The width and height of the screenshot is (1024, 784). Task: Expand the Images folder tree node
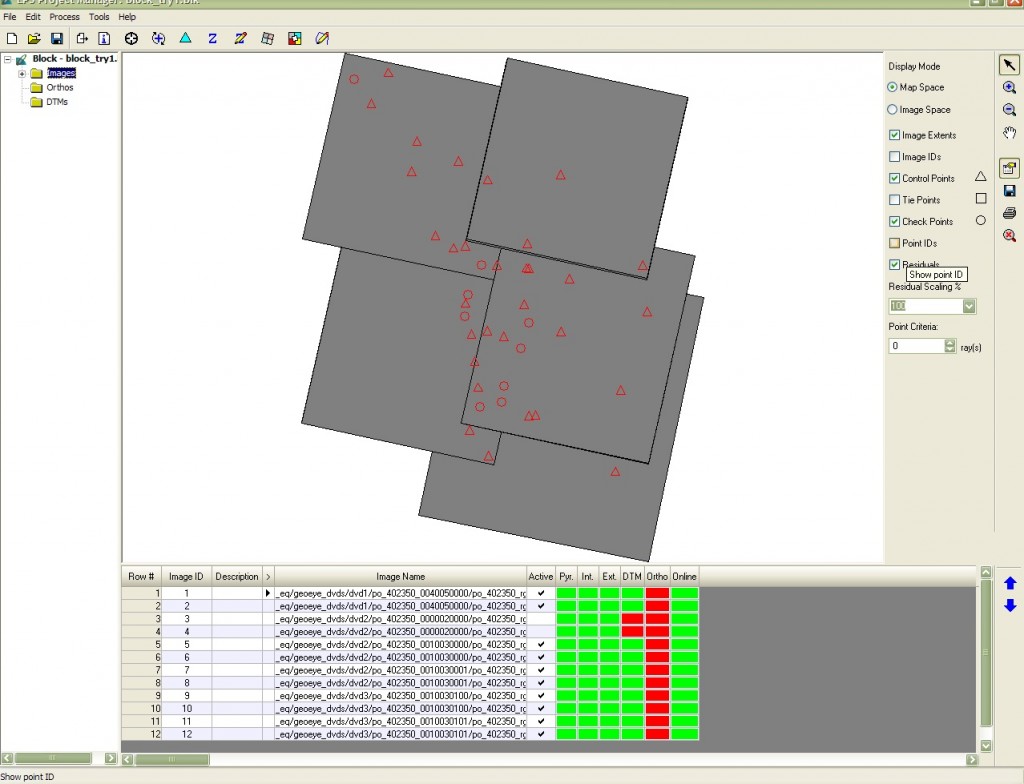pyautogui.click(x=22, y=73)
